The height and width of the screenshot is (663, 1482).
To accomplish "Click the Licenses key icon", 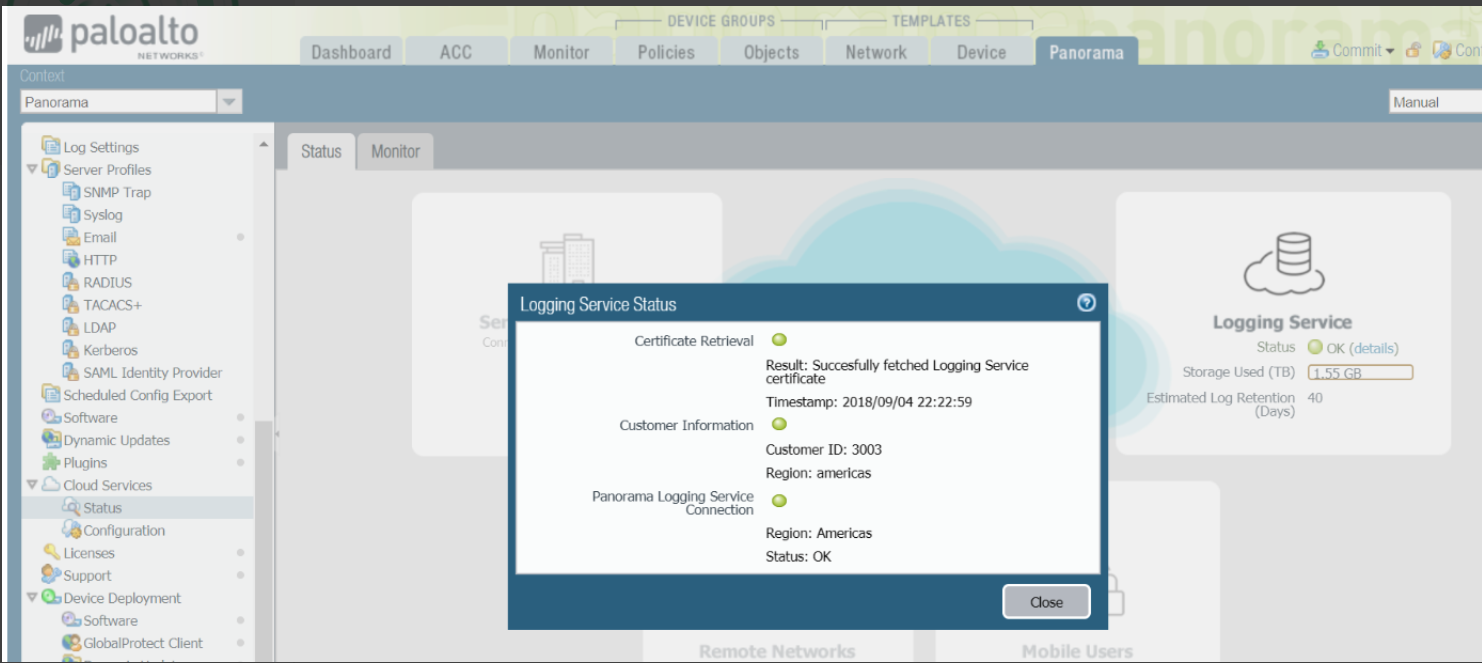I will pos(51,552).
